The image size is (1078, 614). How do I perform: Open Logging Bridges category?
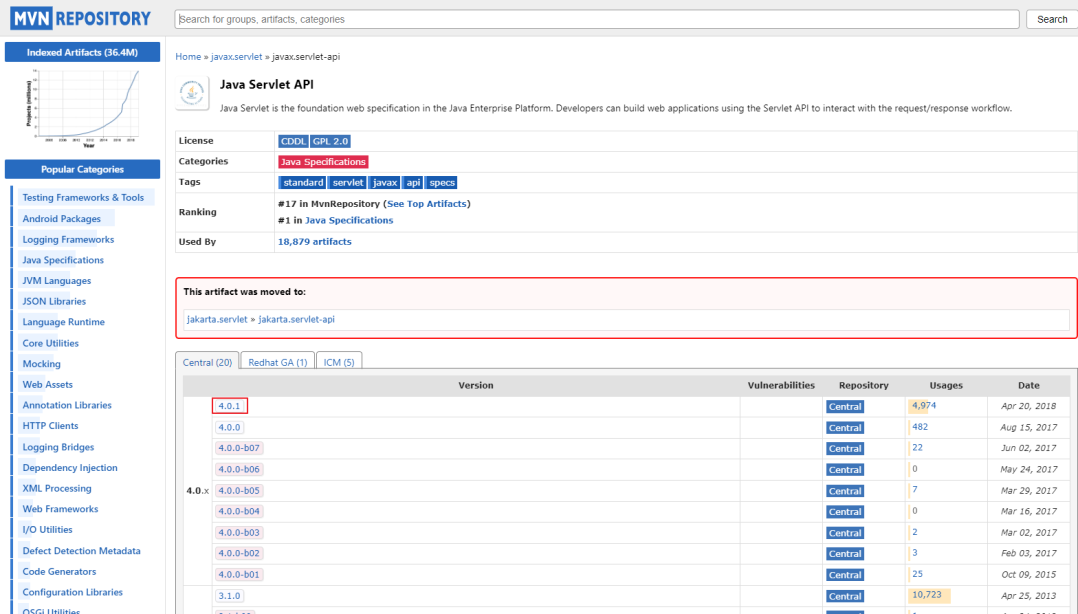tap(58, 447)
